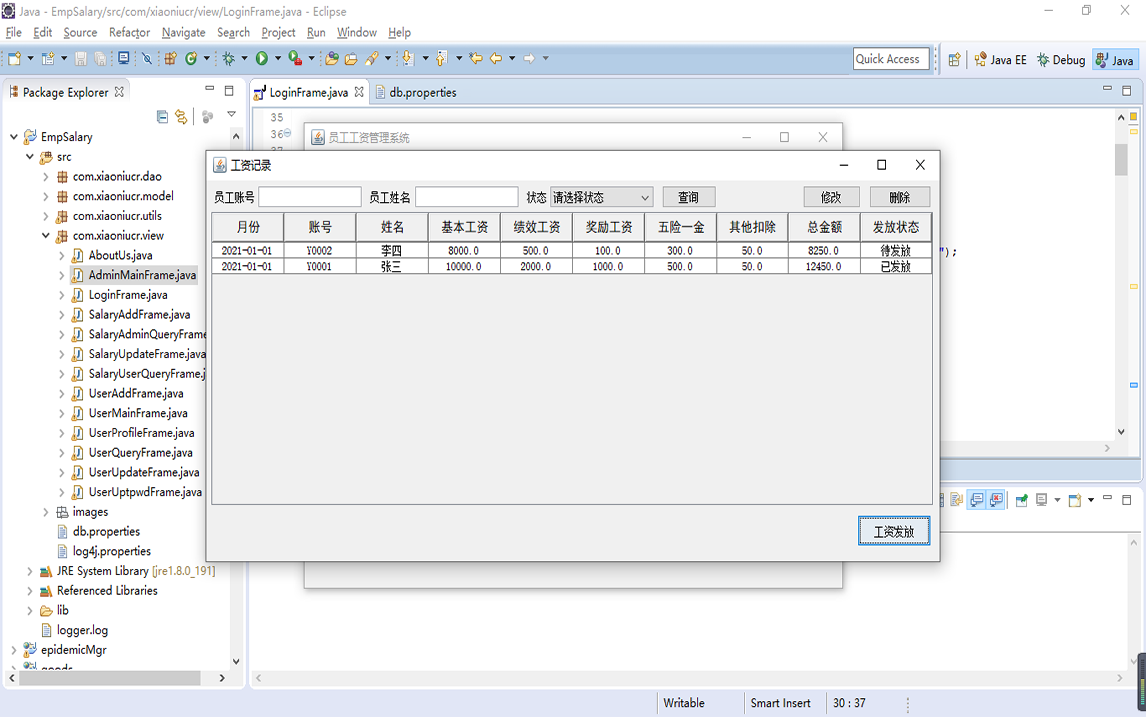Viewport: 1146px width, 717px height.
Task: Click the Run External Tools icon
Action: [x=295, y=58]
